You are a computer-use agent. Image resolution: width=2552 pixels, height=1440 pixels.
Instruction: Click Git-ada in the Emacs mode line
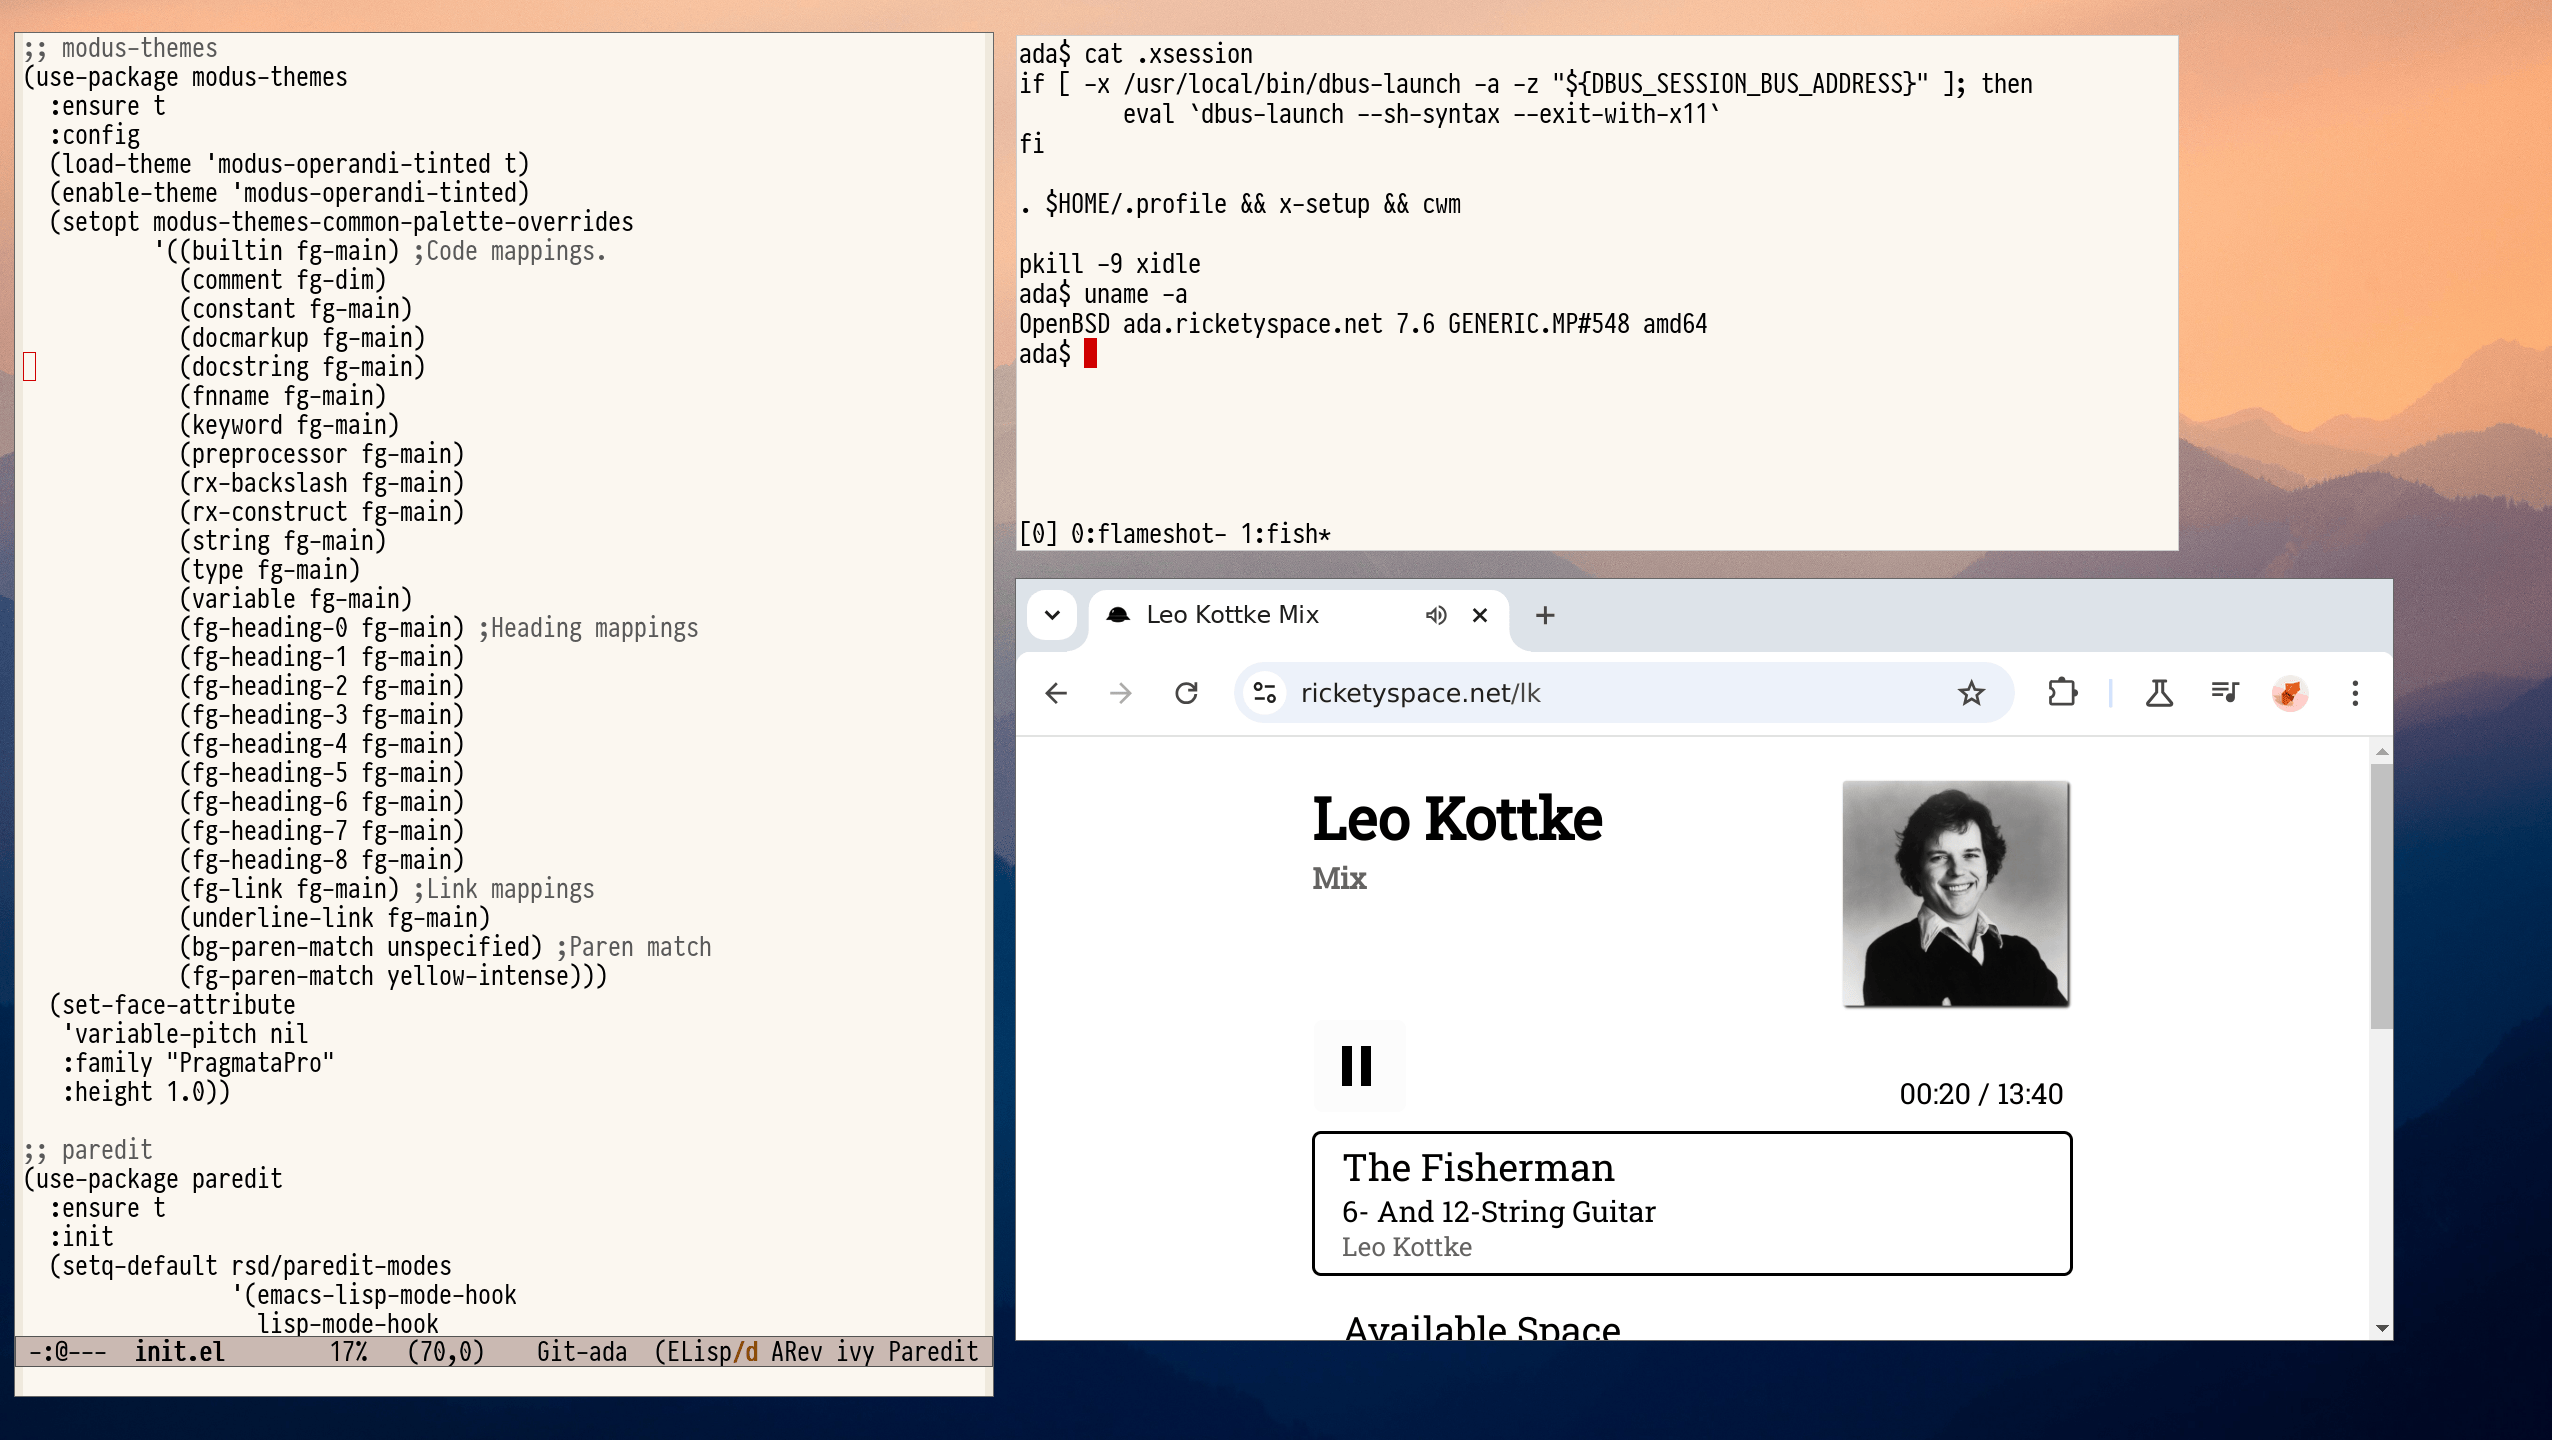[x=582, y=1352]
